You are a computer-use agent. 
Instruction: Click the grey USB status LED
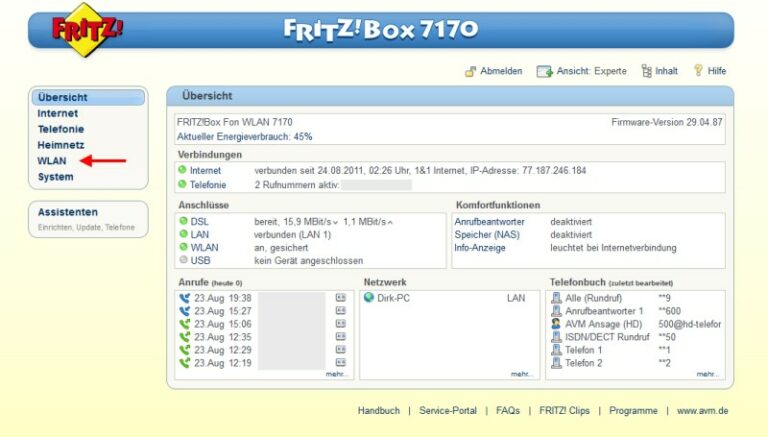tap(184, 260)
